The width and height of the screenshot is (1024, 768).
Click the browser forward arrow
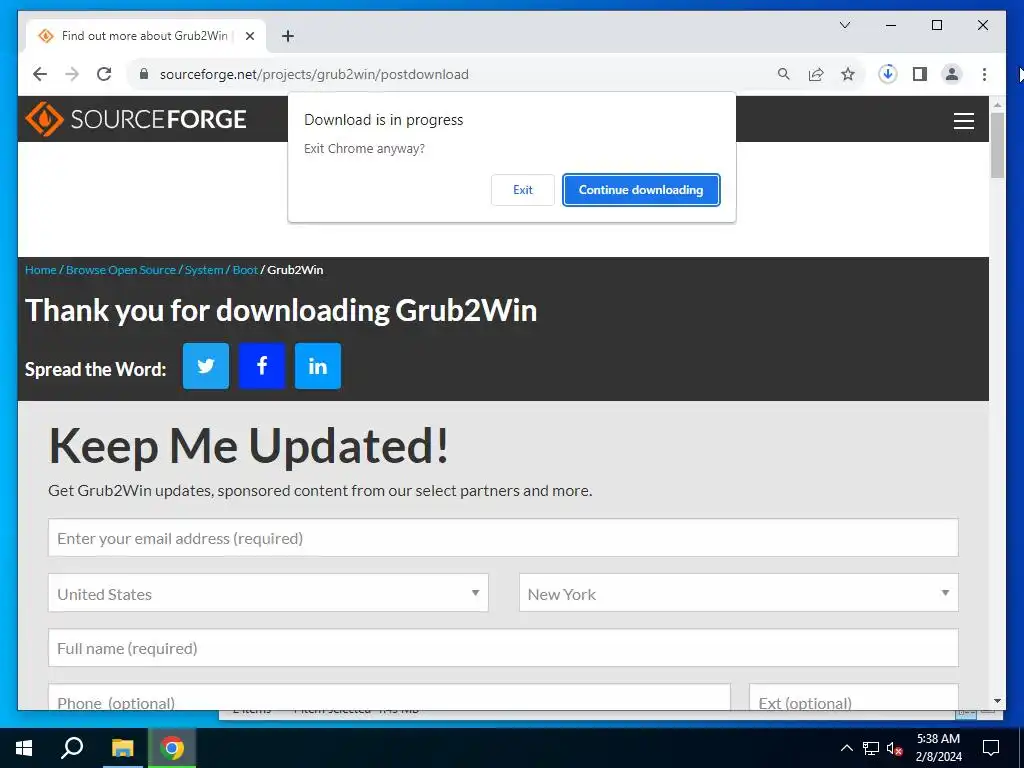coord(72,74)
